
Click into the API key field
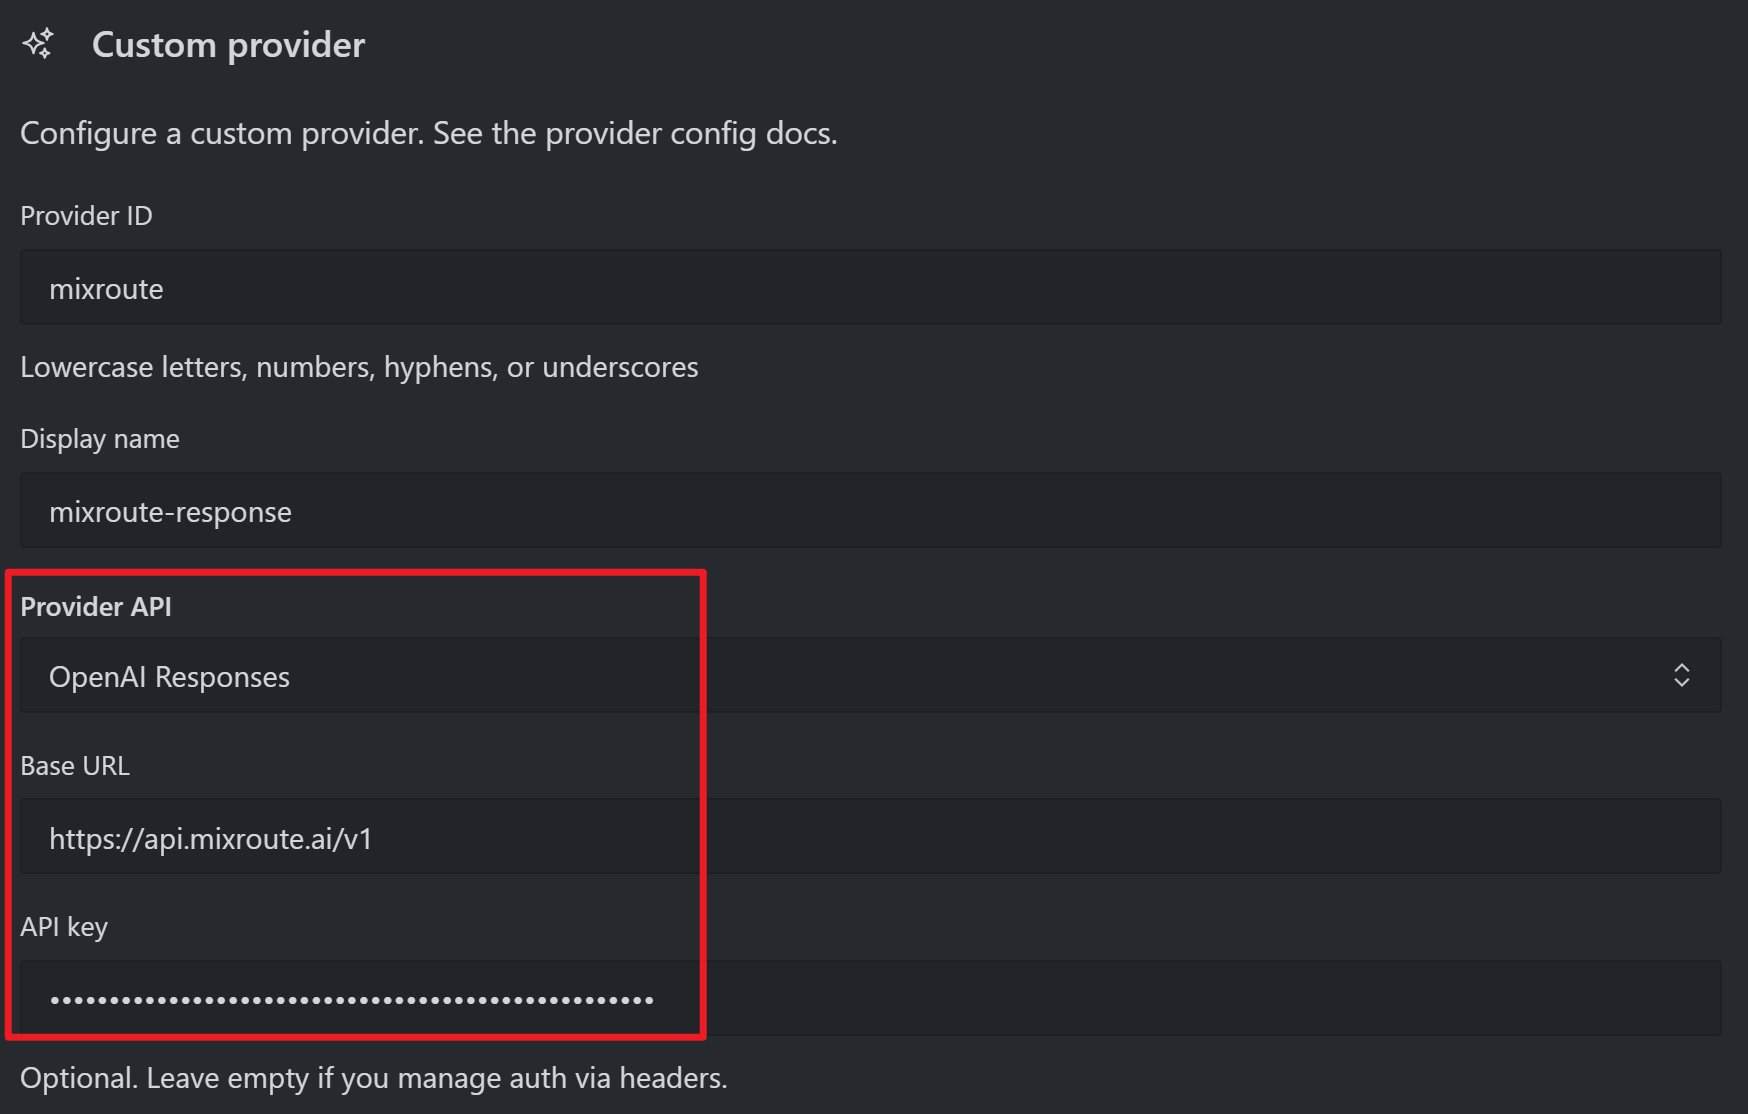[870, 998]
